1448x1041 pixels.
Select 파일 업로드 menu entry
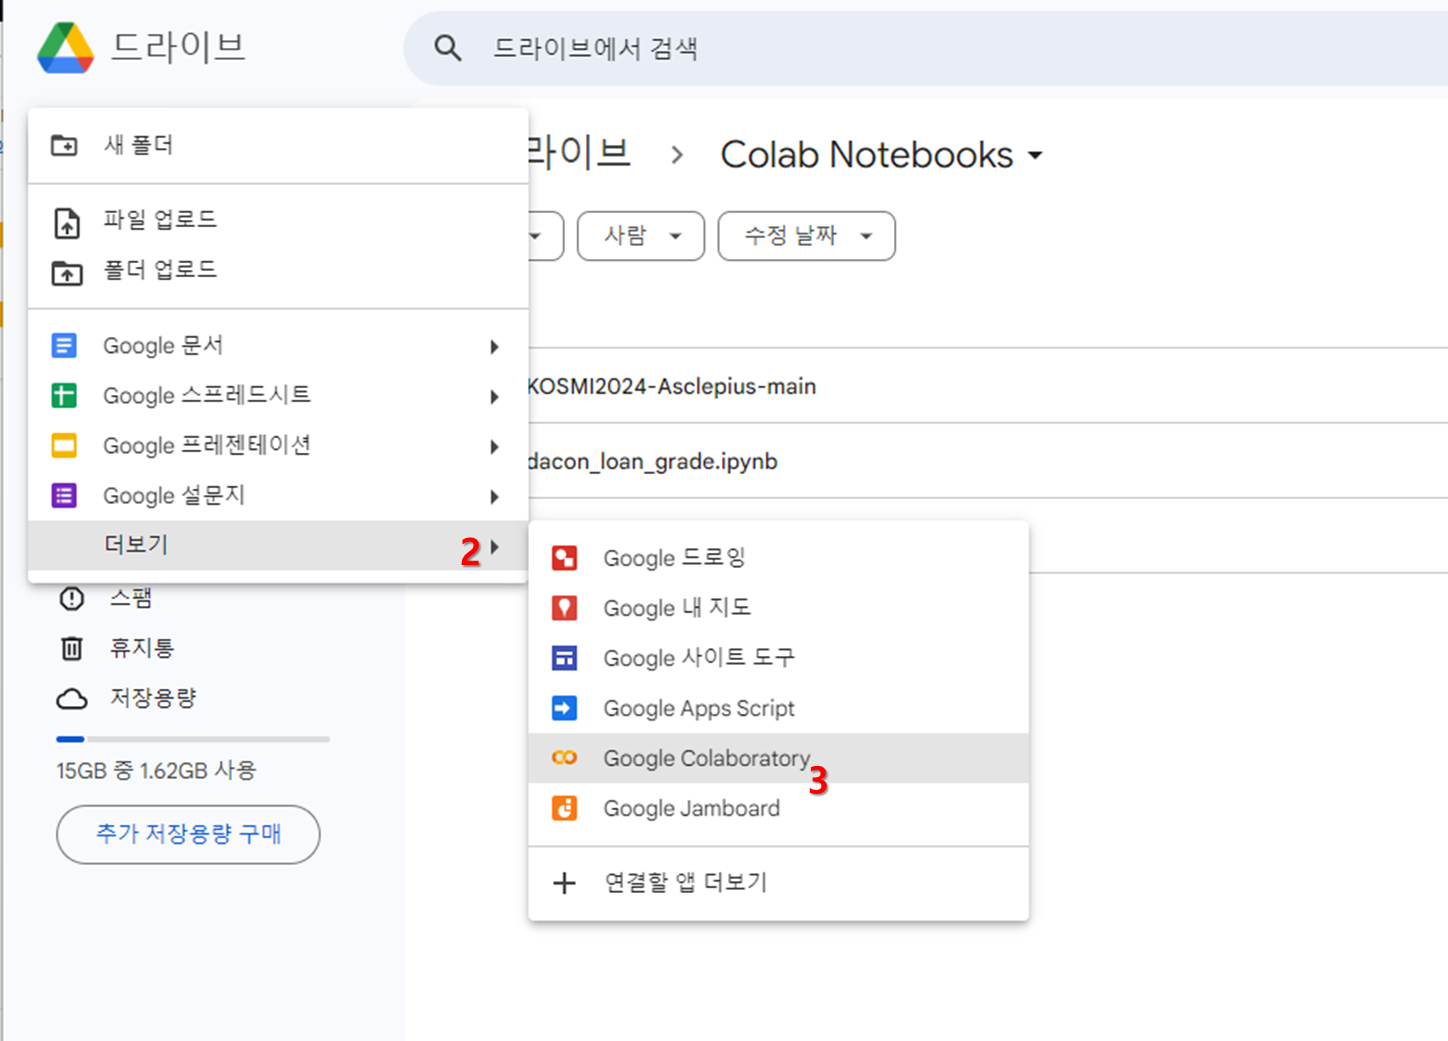pyautogui.click(x=278, y=220)
